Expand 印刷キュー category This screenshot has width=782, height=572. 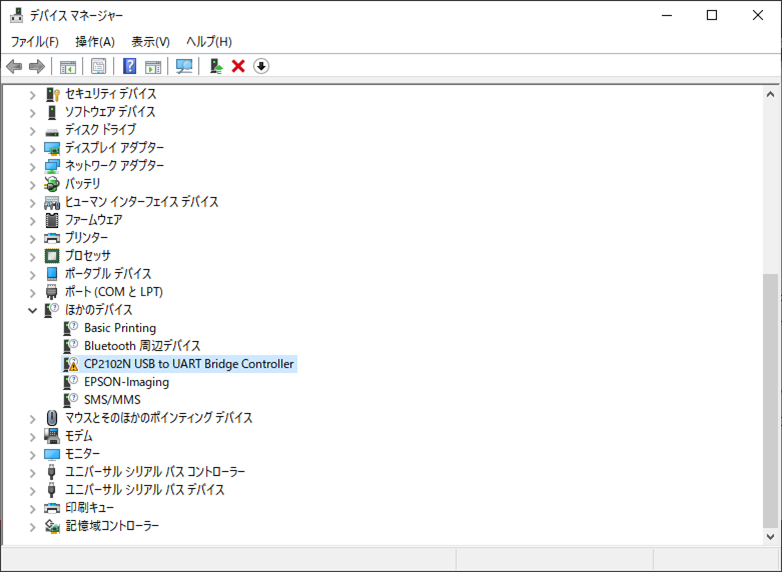[x=32, y=509]
